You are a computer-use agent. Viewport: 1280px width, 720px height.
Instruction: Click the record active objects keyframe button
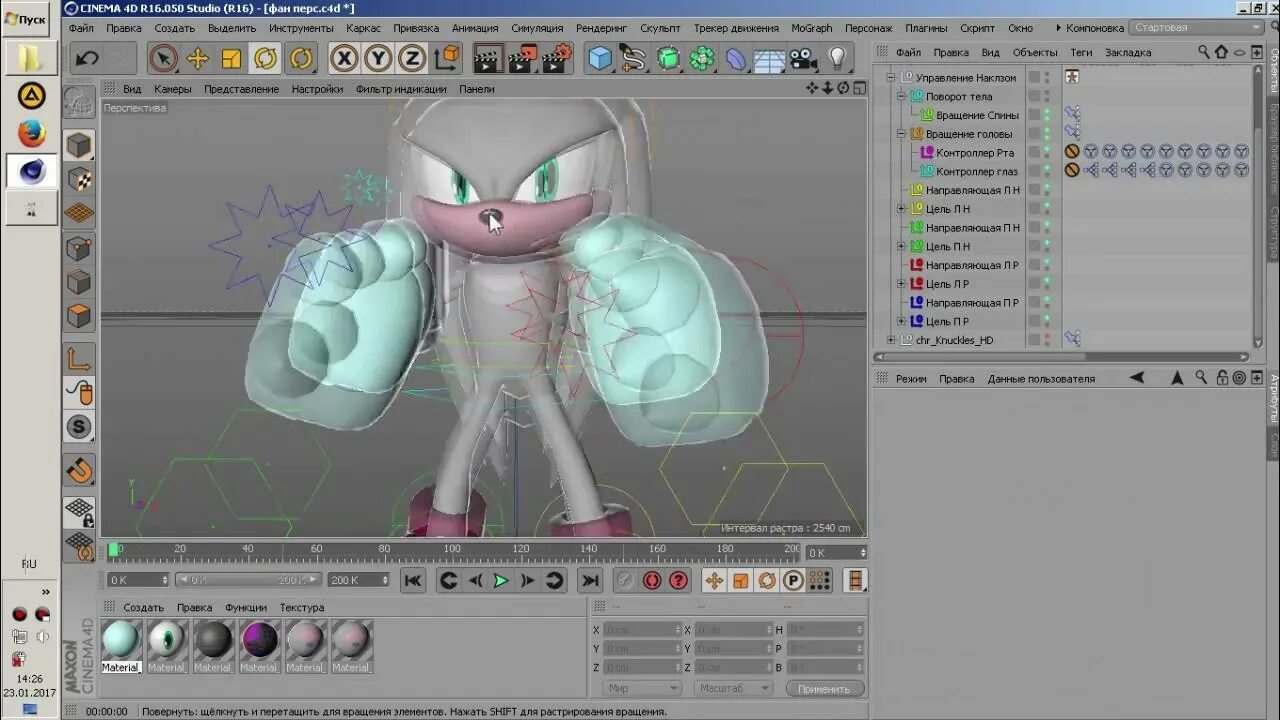(624, 580)
